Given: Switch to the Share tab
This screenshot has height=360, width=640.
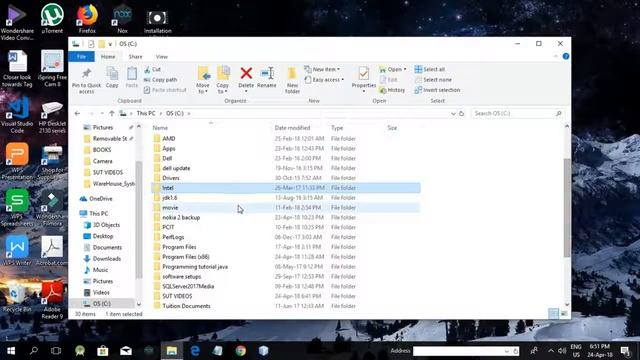Looking at the screenshot, I should (136, 57).
